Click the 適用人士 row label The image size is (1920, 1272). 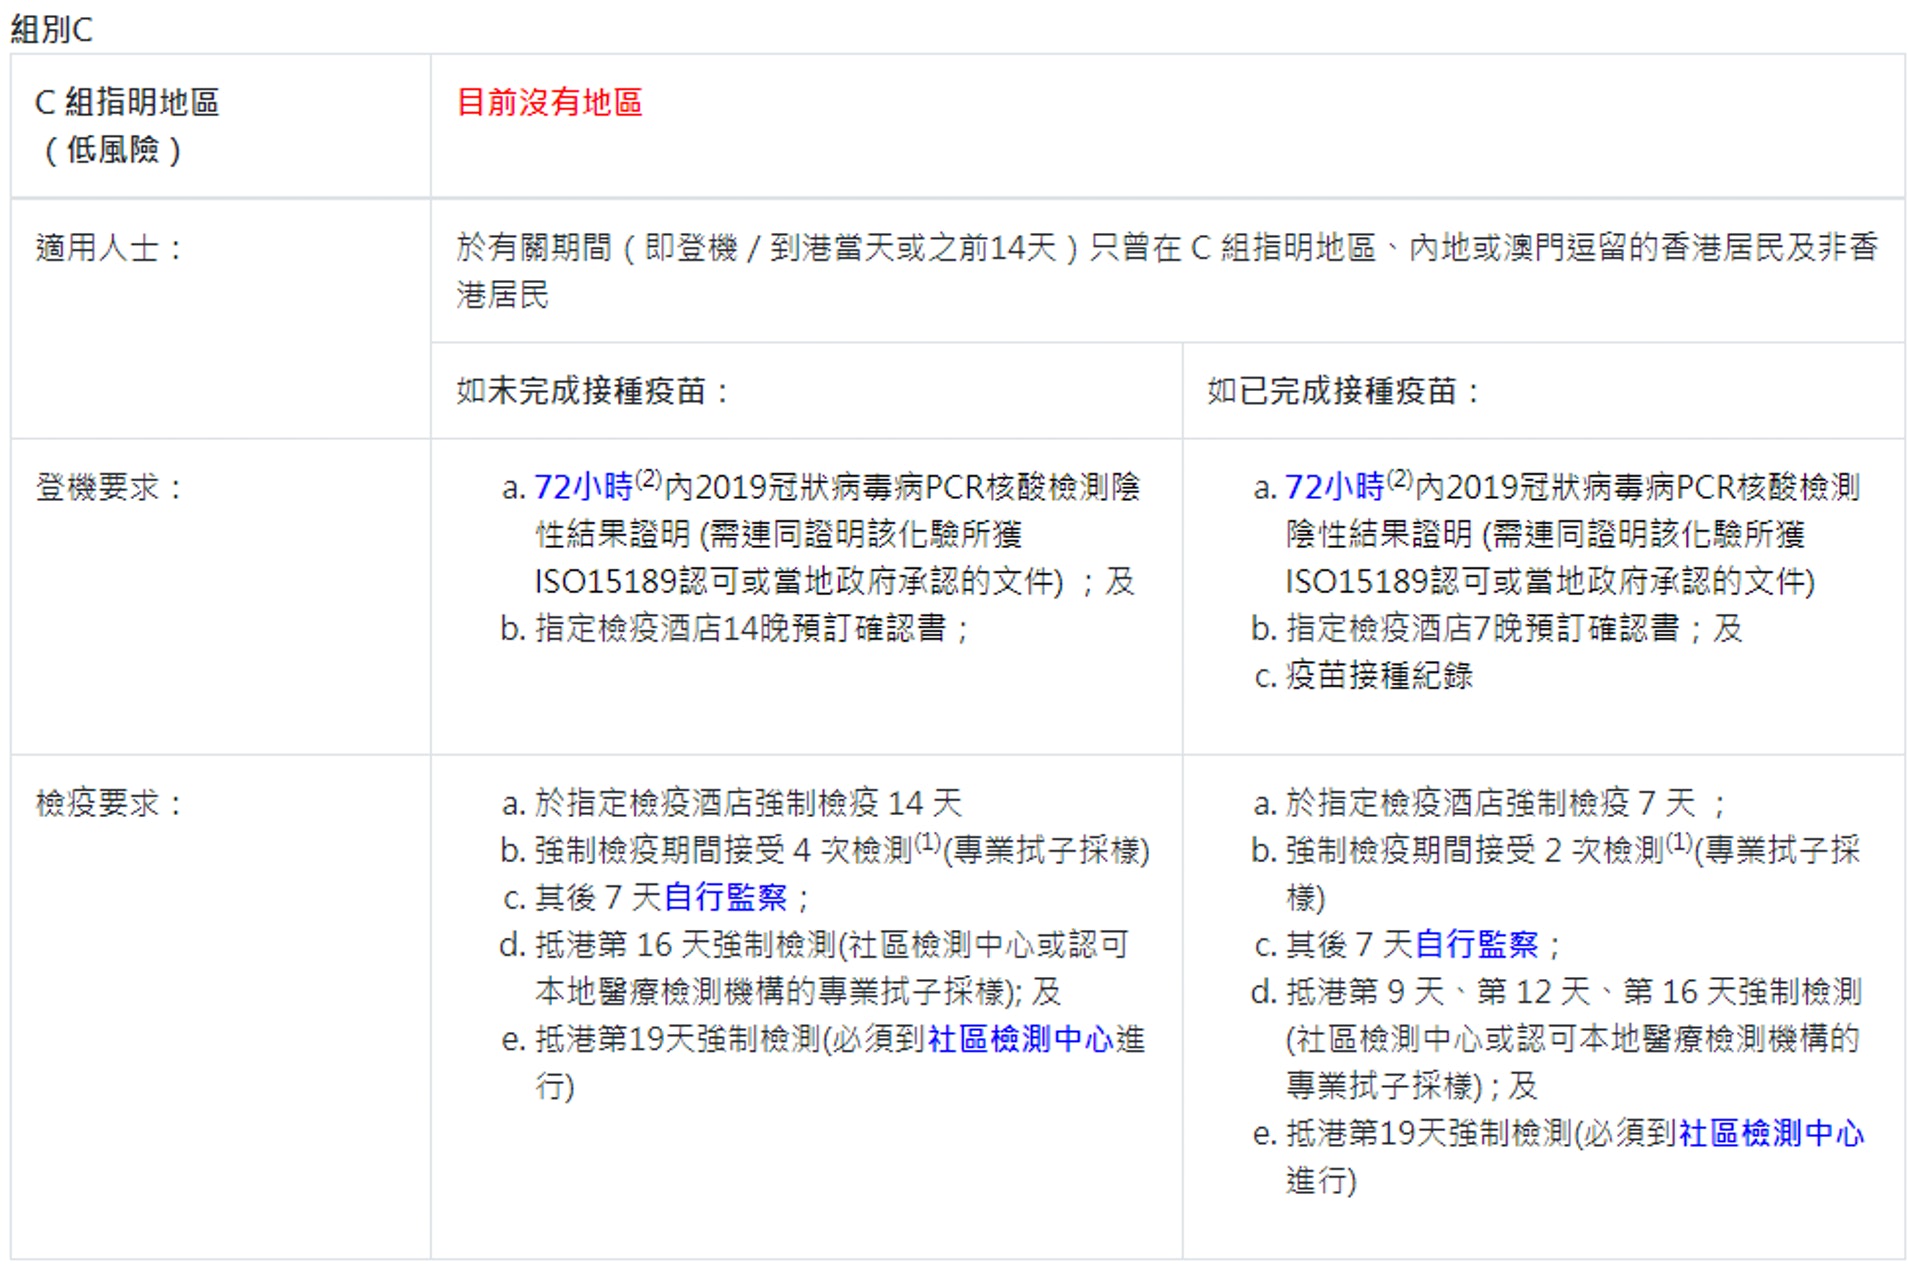108,248
